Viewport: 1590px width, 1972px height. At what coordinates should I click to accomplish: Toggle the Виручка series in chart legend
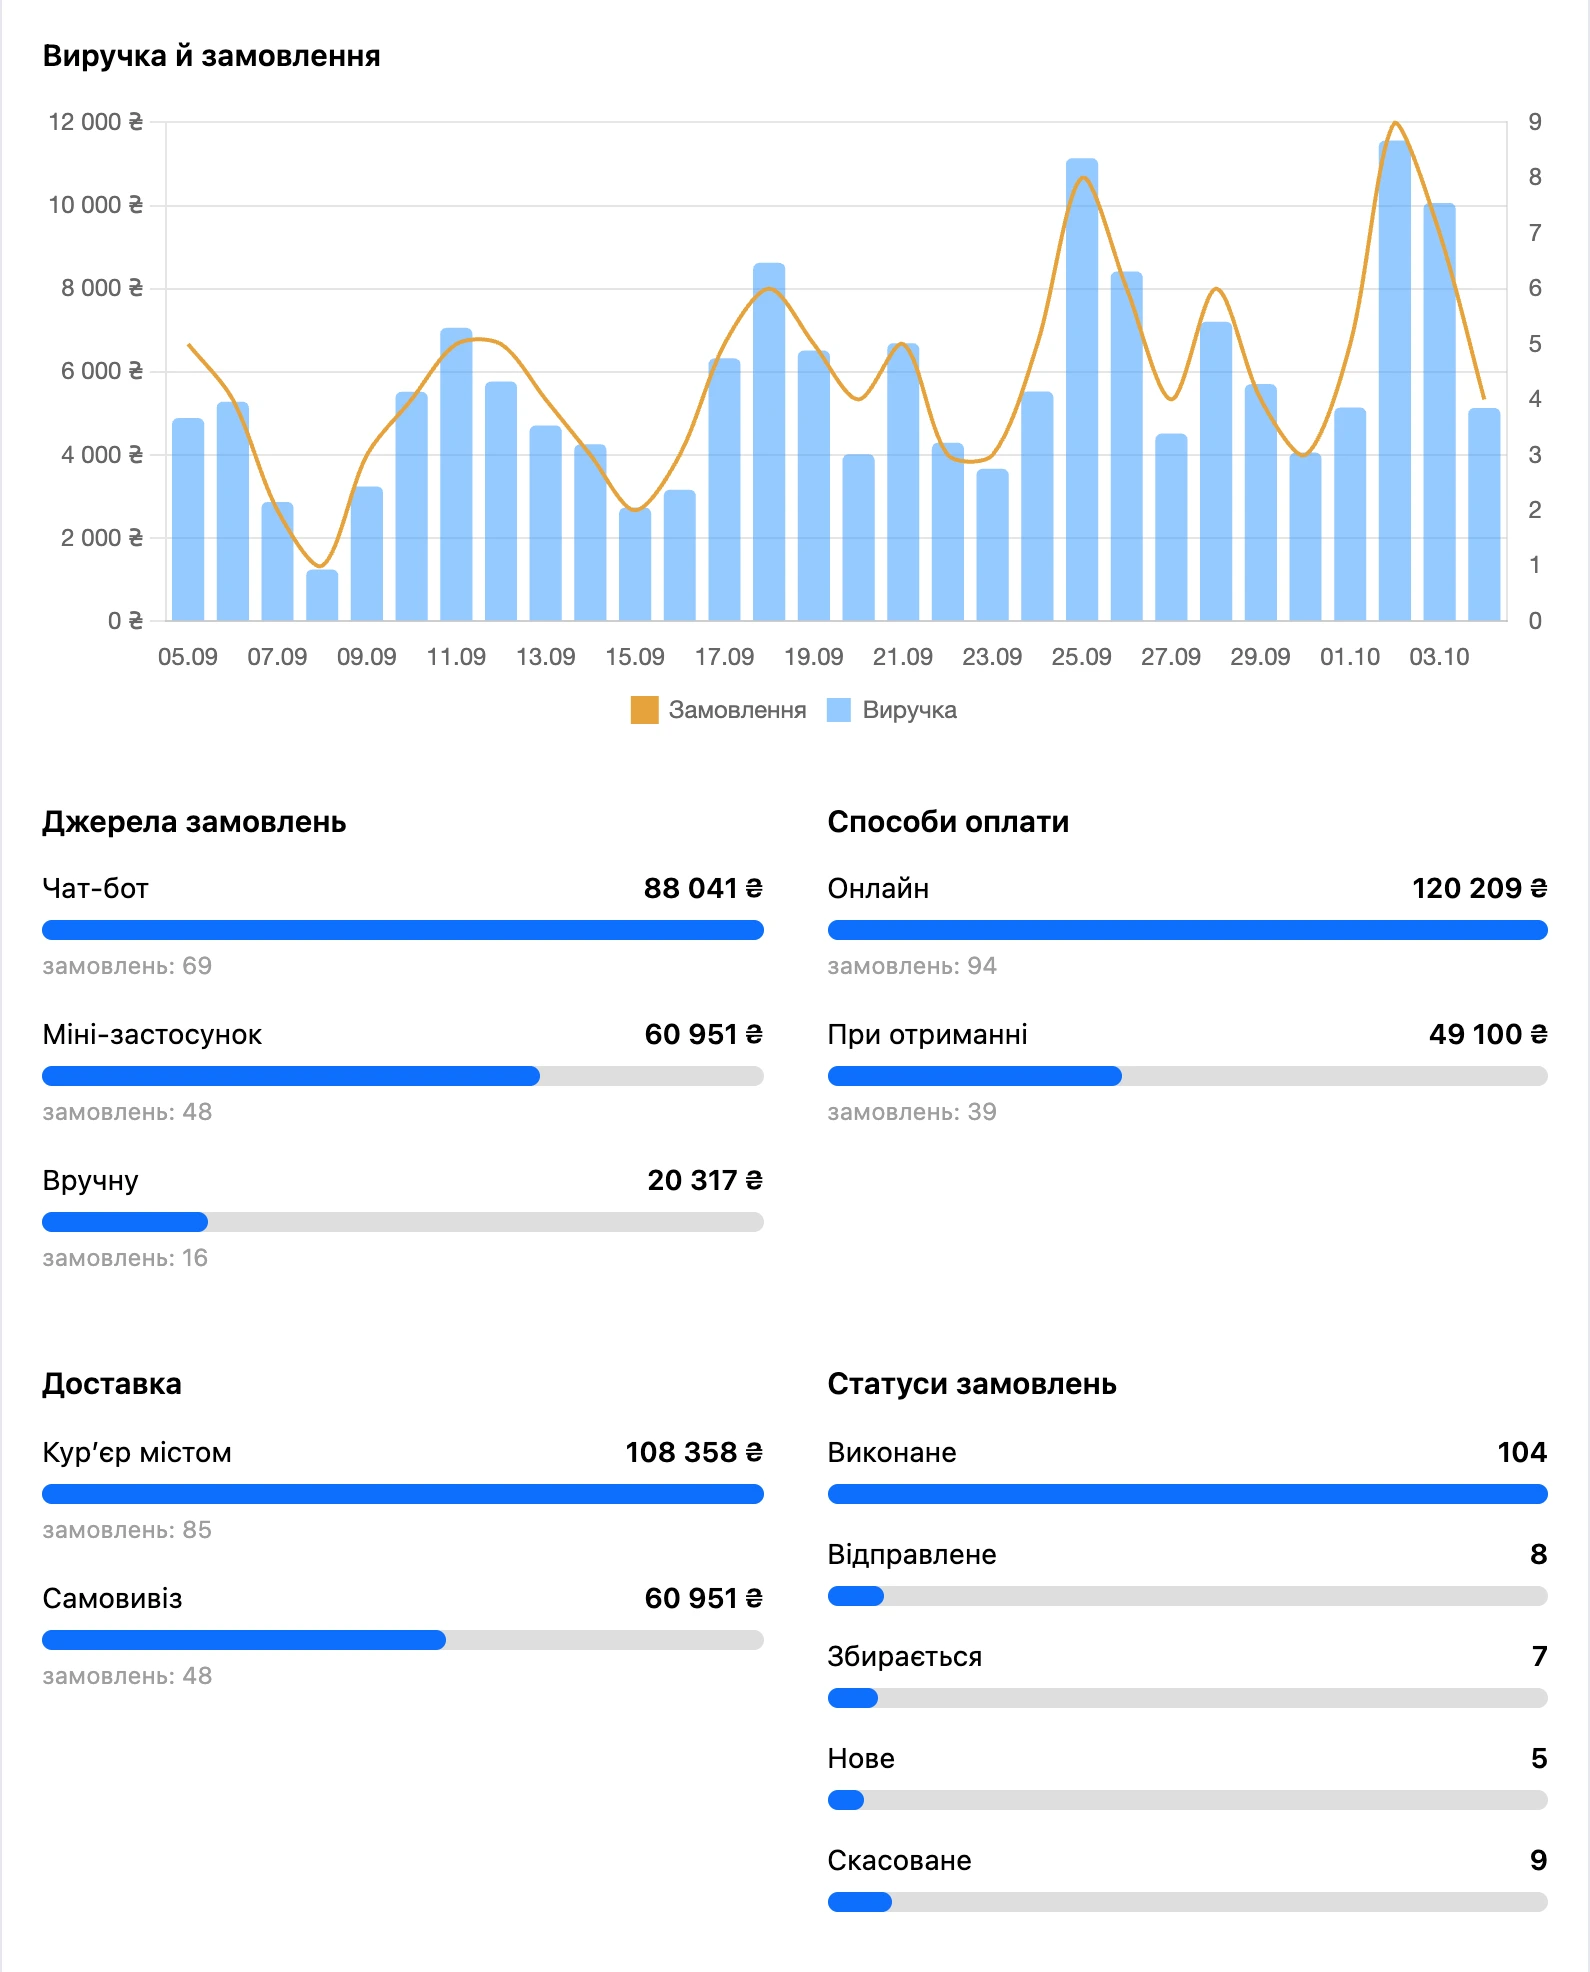coord(892,710)
